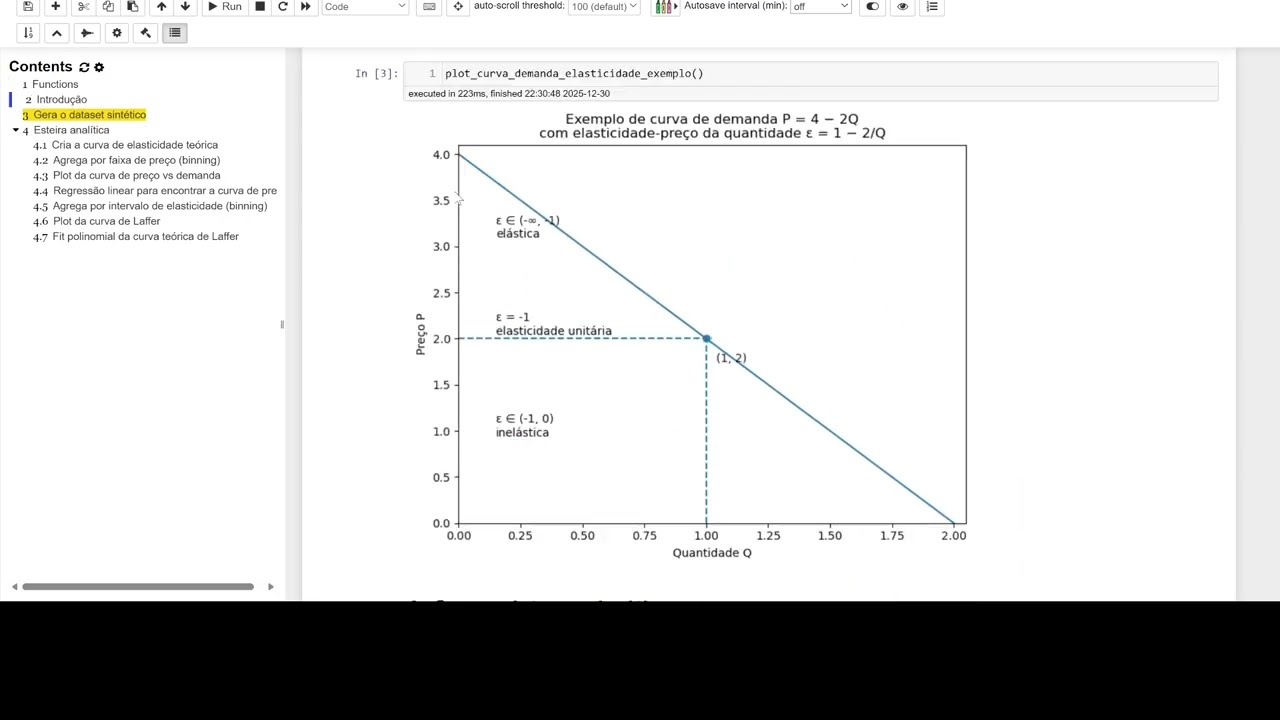Open Fit polinomial da curva teórica de Laffer

pos(146,236)
